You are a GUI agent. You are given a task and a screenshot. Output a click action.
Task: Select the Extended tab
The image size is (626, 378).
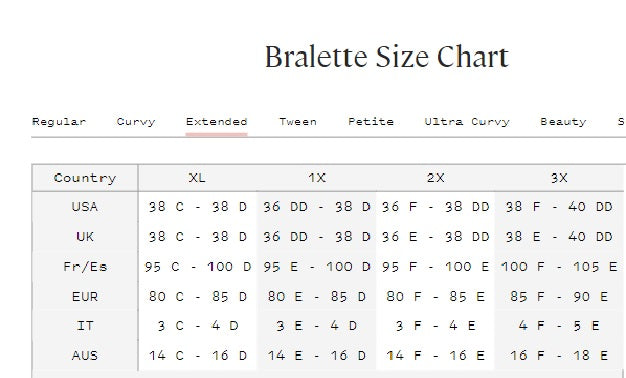pyautogui.click(x=216, y=122)
